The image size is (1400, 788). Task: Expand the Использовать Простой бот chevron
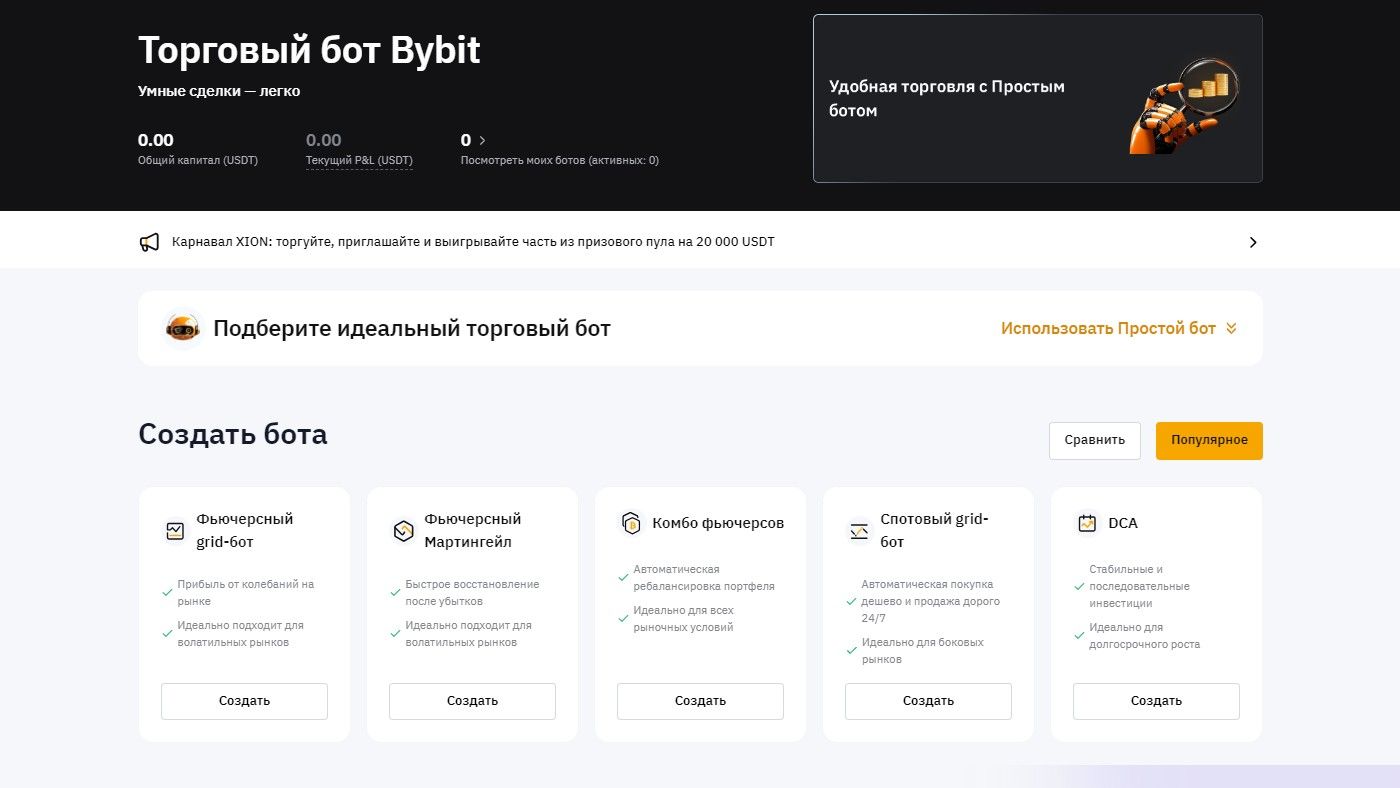[1231, 328]
